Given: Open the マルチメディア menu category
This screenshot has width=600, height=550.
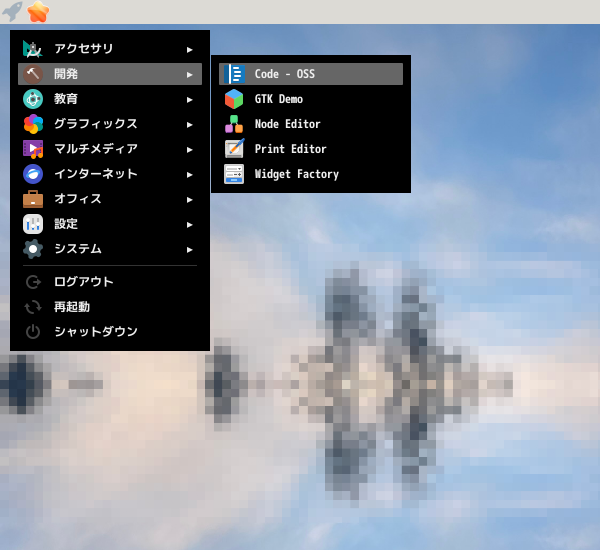Looking at the screenshot, I should [110, 149].
